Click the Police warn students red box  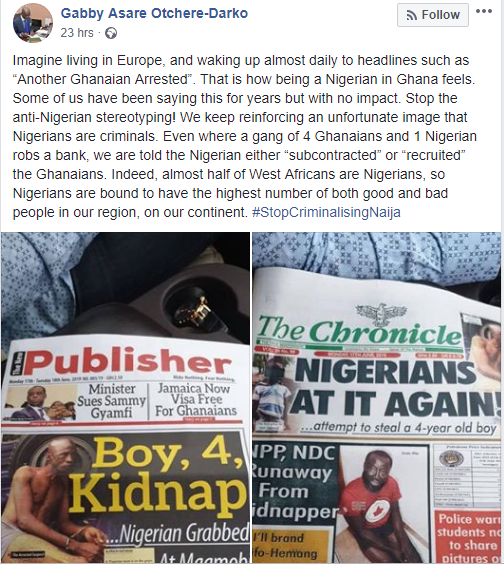tap(468, 536)
